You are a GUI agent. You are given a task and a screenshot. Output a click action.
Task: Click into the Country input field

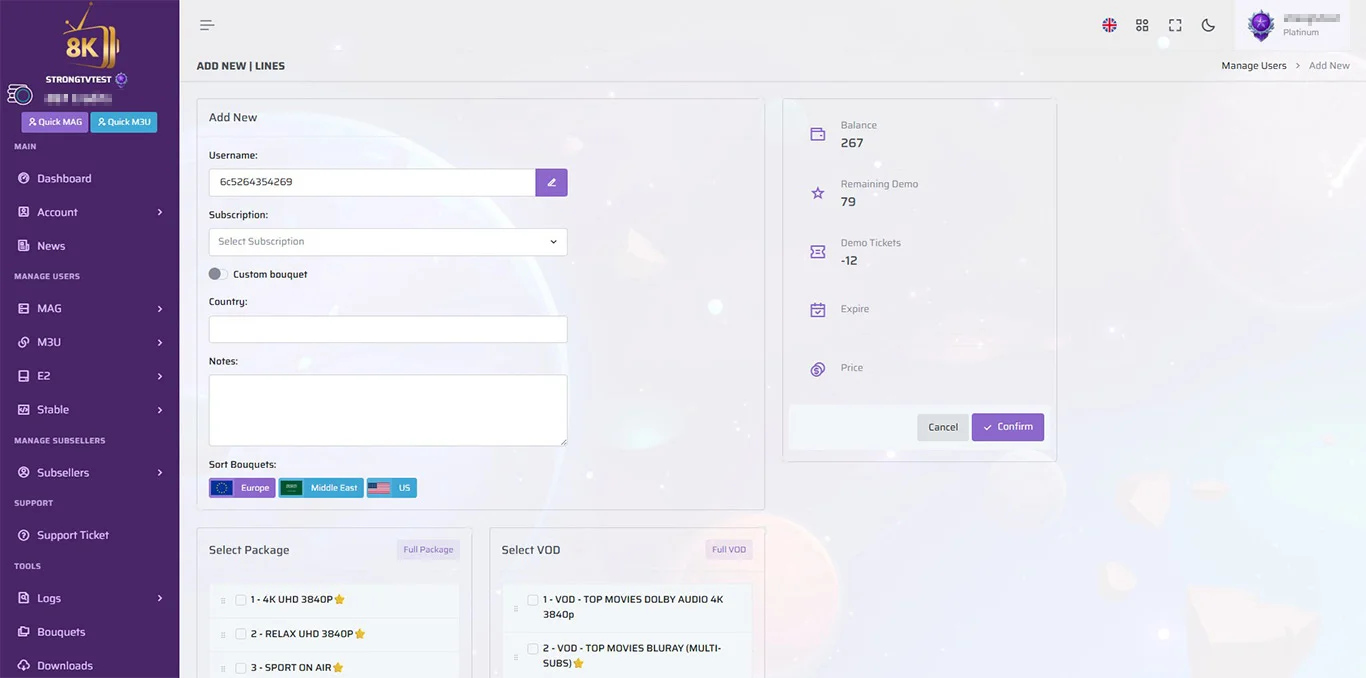pyautogui.click(x=388, y=330)
